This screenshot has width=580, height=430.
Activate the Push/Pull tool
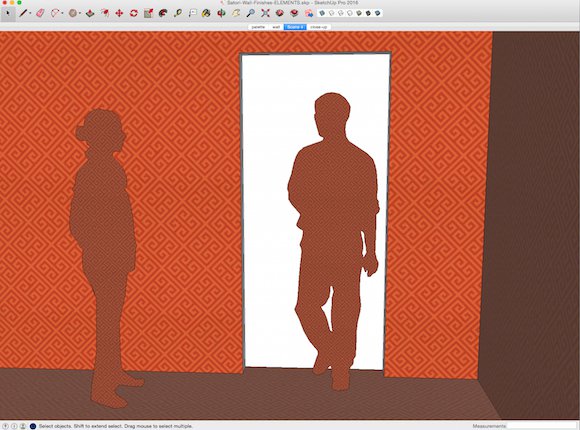pos(90,14)
